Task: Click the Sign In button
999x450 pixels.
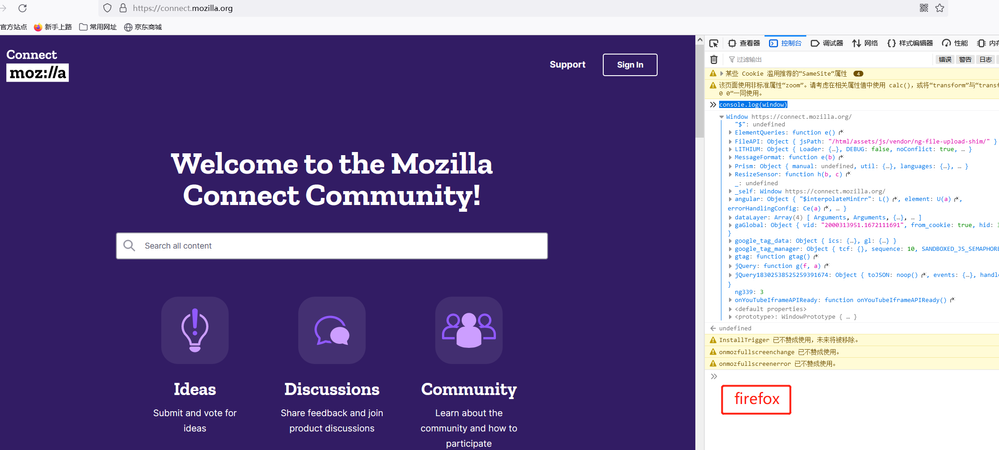Action: (630, 65)
